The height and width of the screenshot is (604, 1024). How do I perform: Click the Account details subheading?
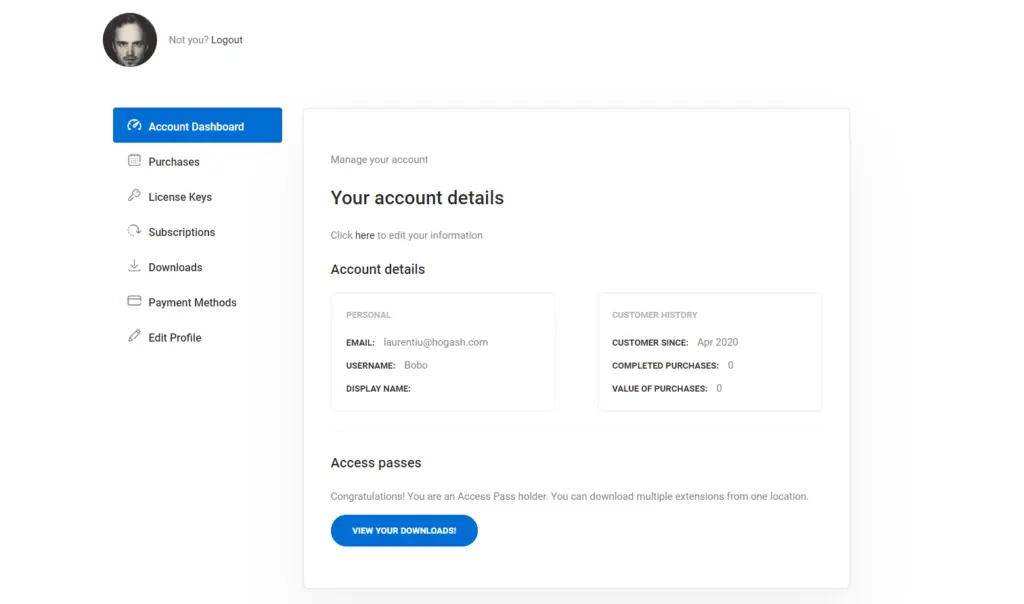(x=377, y=269)
